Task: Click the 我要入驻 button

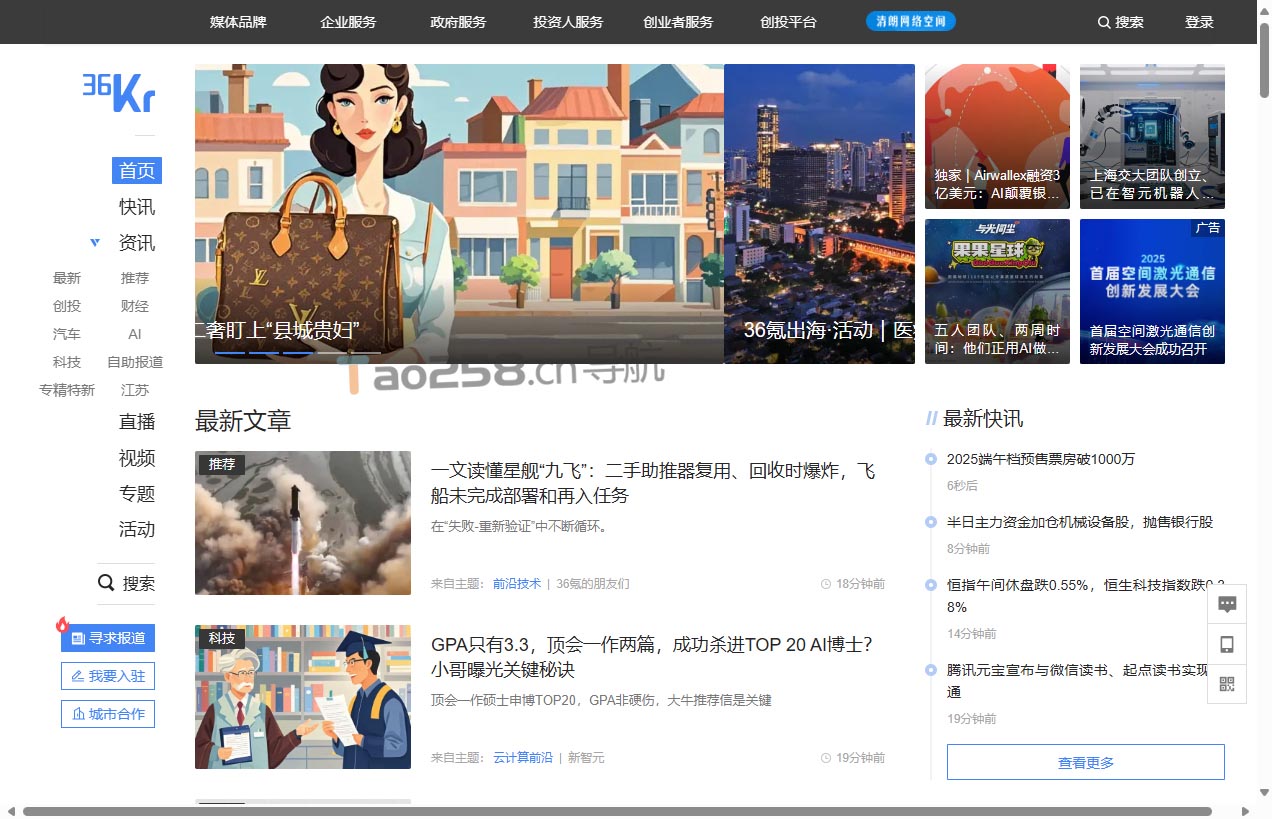Action: pos(108,676)
